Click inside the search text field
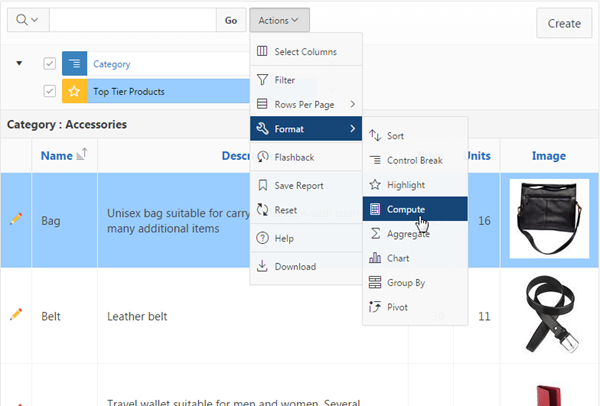Viewport: 600px width, 406px height. (132, 20)
